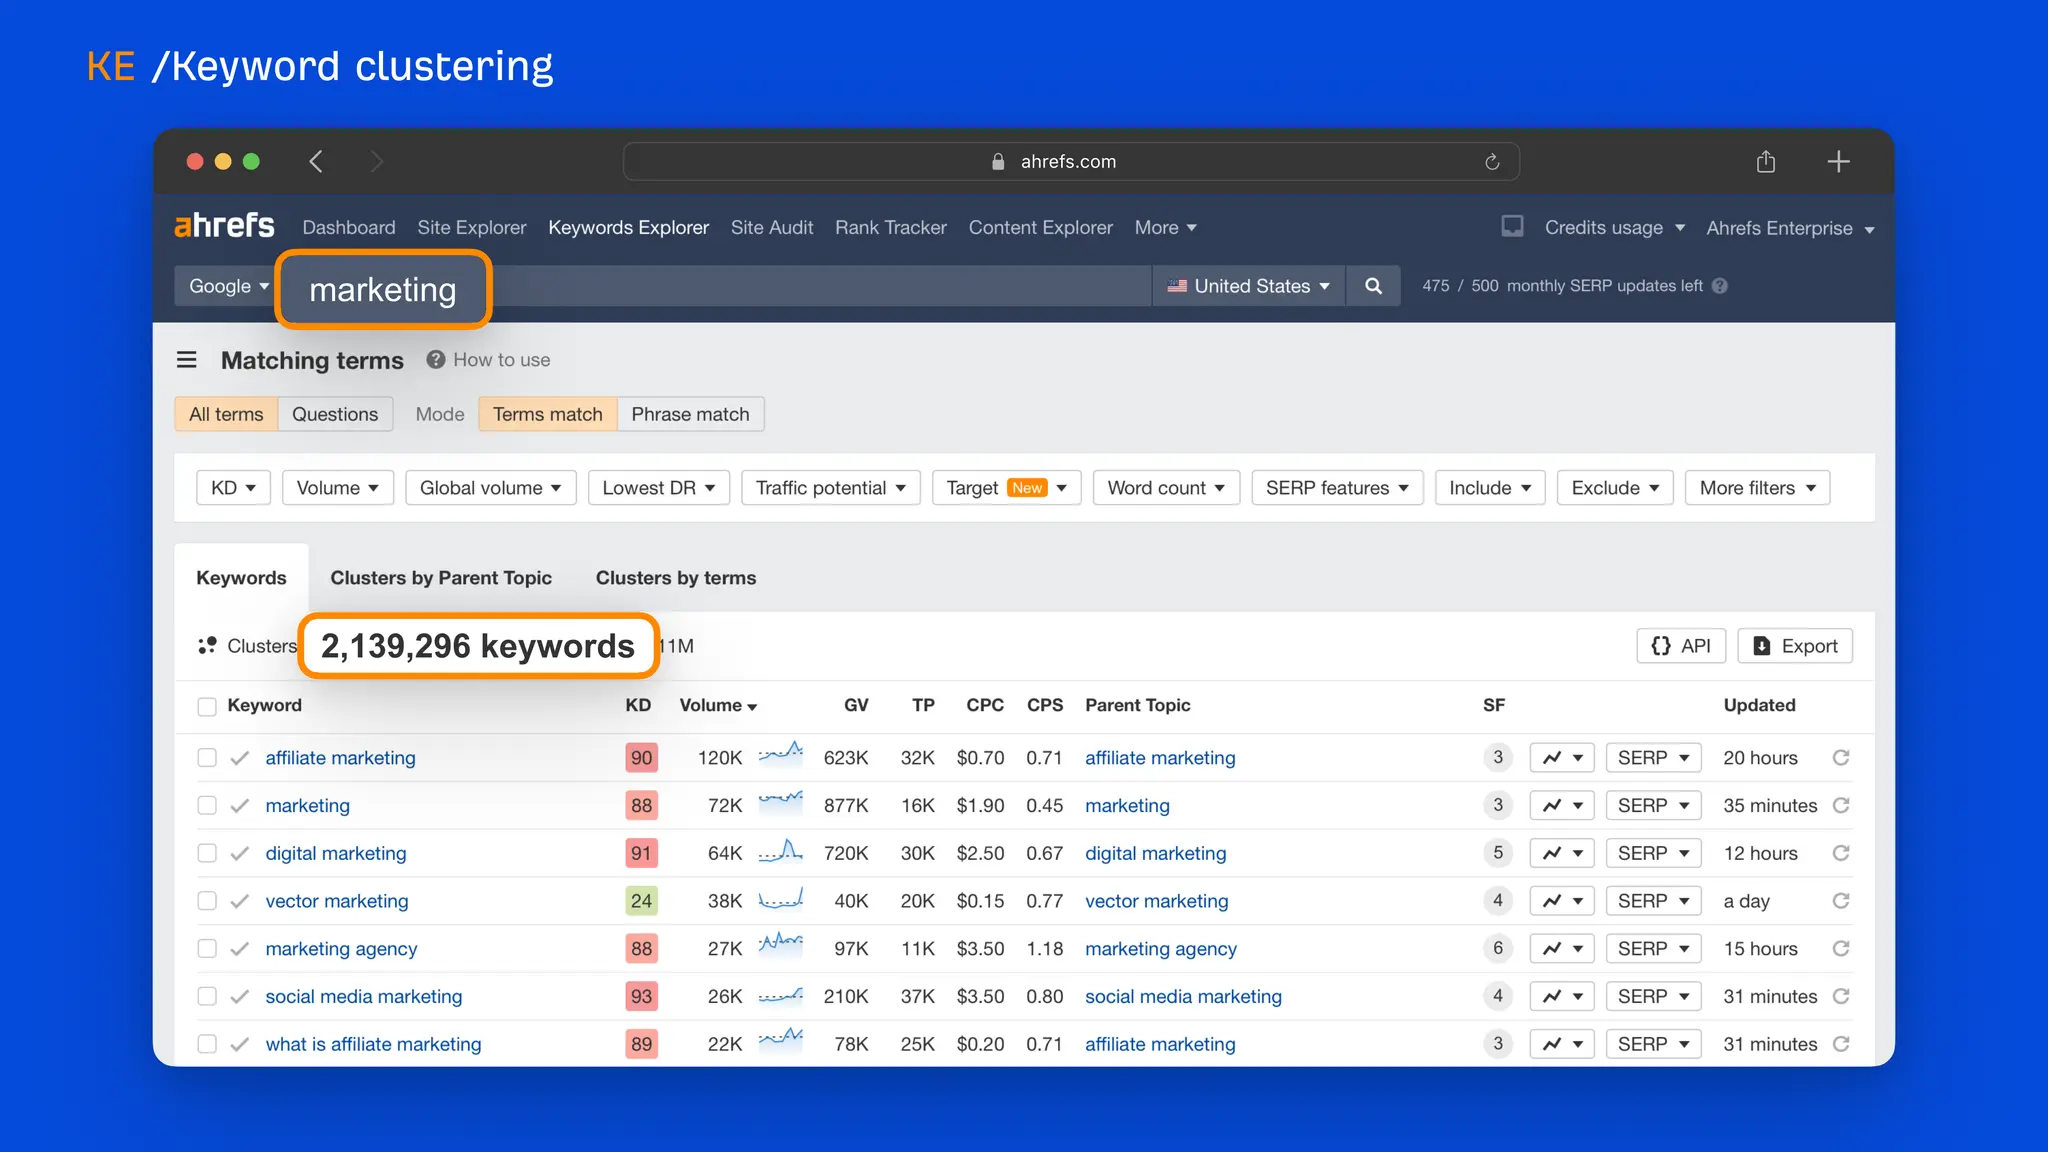Check the vector marketing row checkbox
Viewport: 2048px width, 1152px height.
point(207,901)
